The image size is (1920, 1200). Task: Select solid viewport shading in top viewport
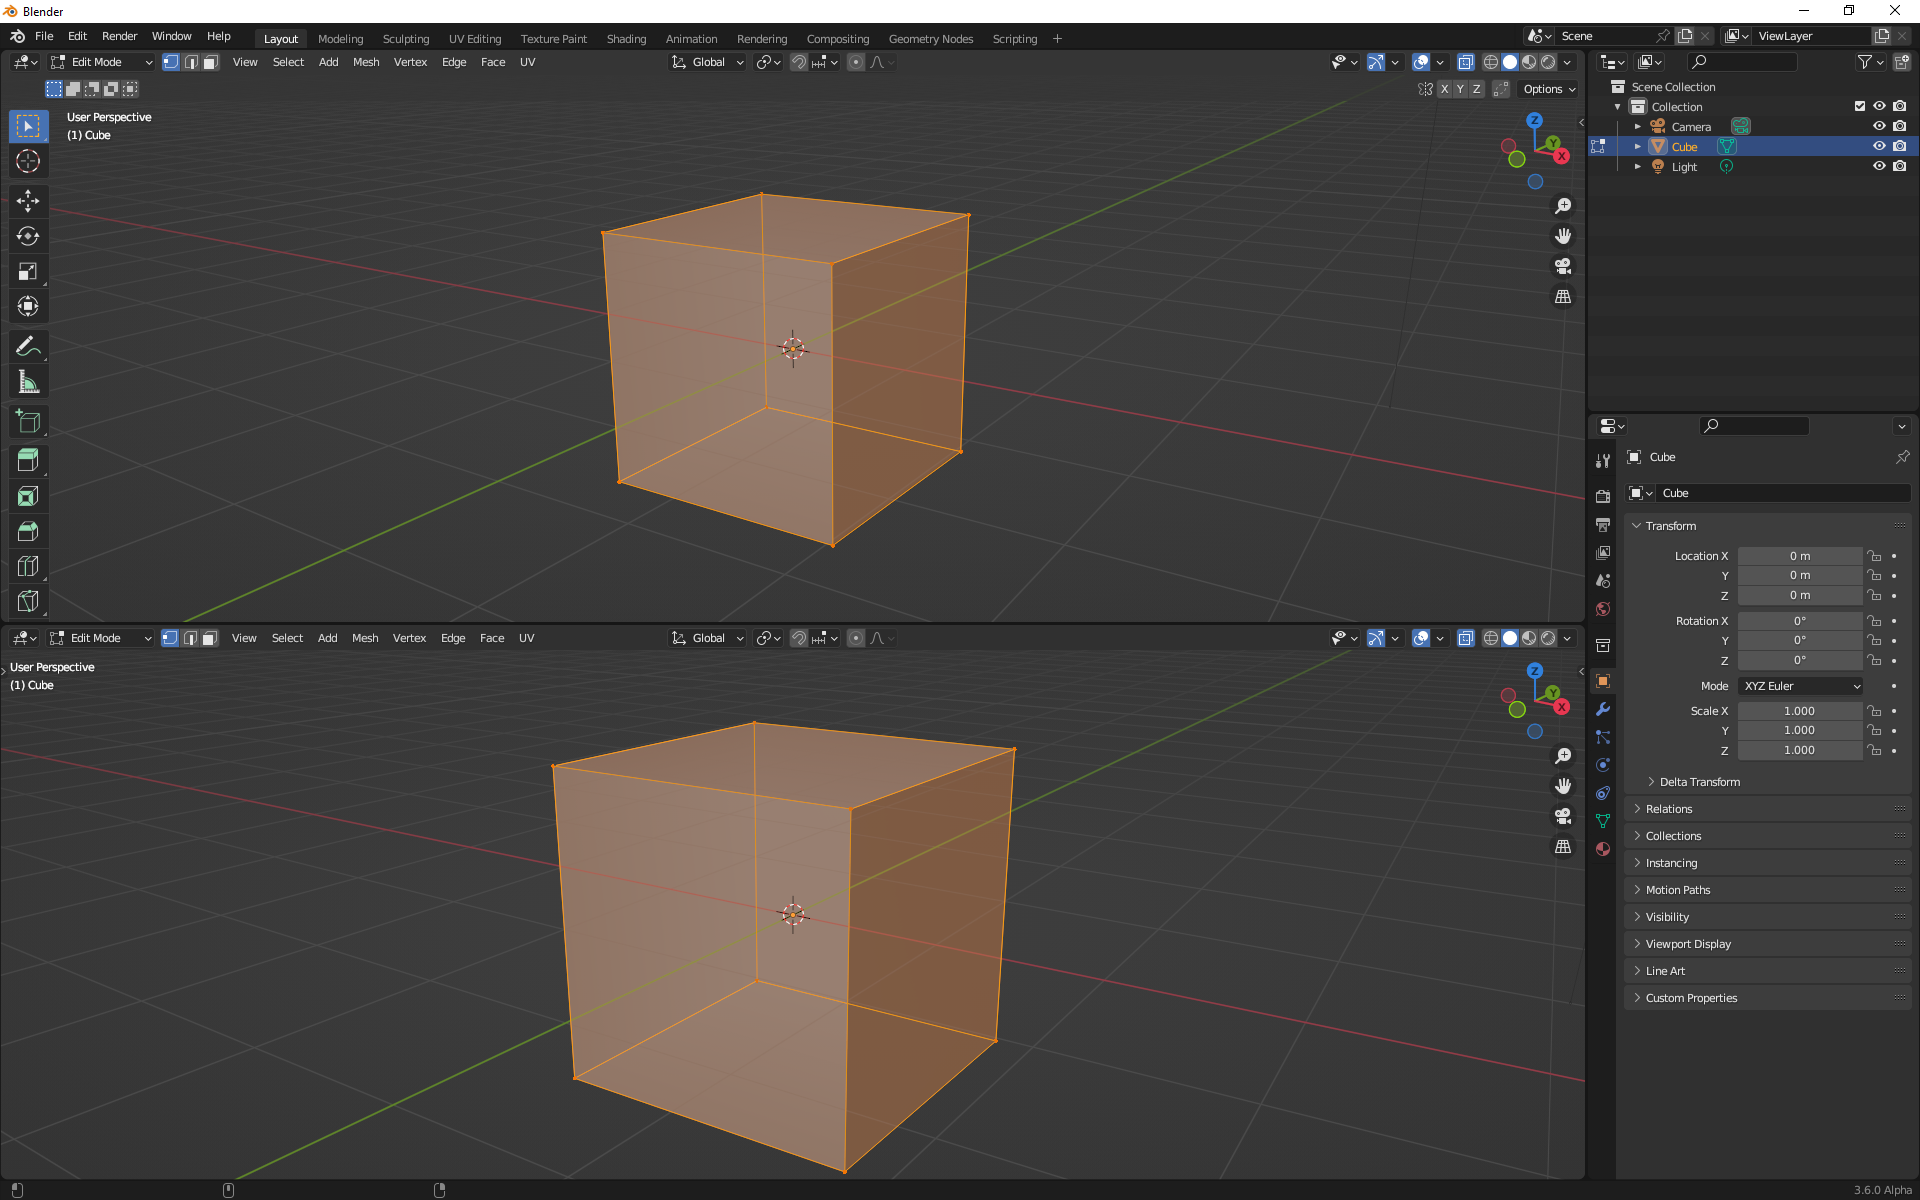pos(1510,62)
